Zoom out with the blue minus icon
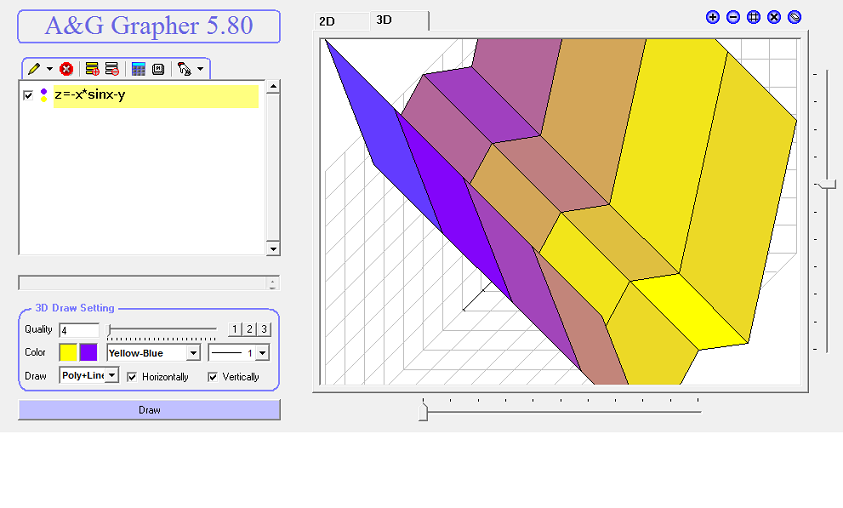Viewport: 843px width, 508px height. coord(733,17)
